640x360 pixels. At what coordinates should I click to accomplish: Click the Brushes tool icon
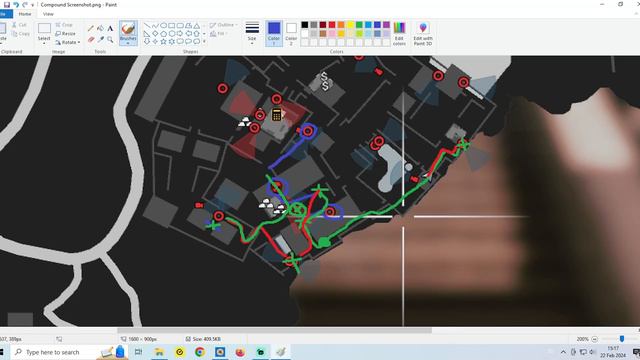pos(128,29)
